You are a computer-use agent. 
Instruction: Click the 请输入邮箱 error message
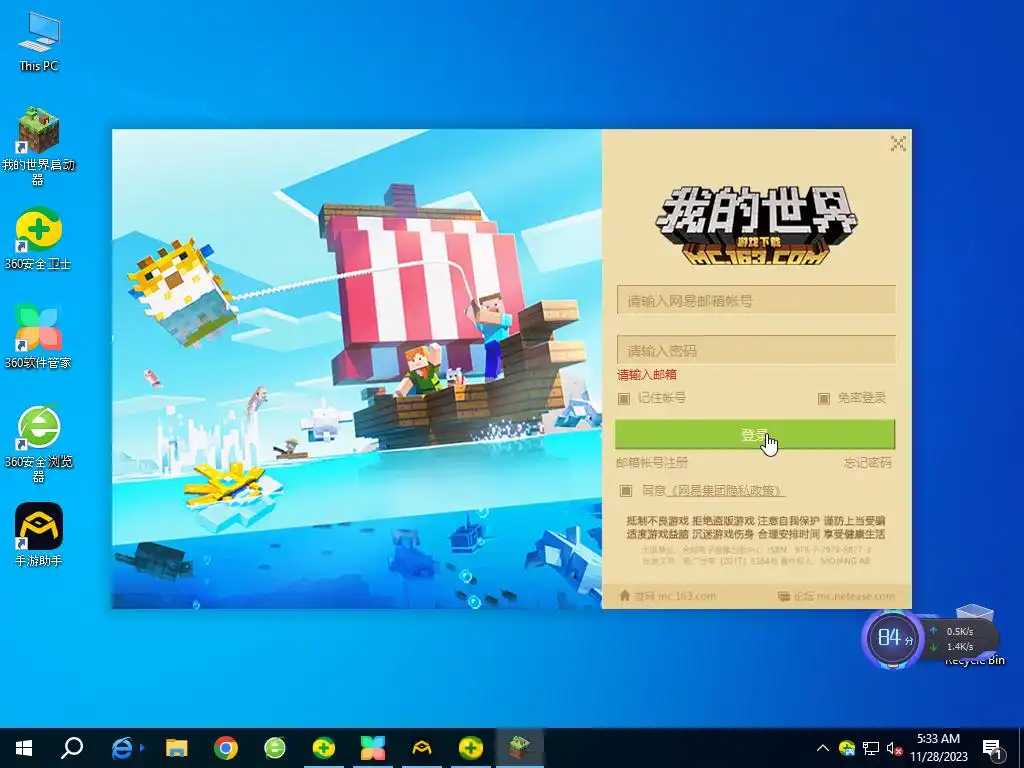pyautogui.click(x=647, y=375)
